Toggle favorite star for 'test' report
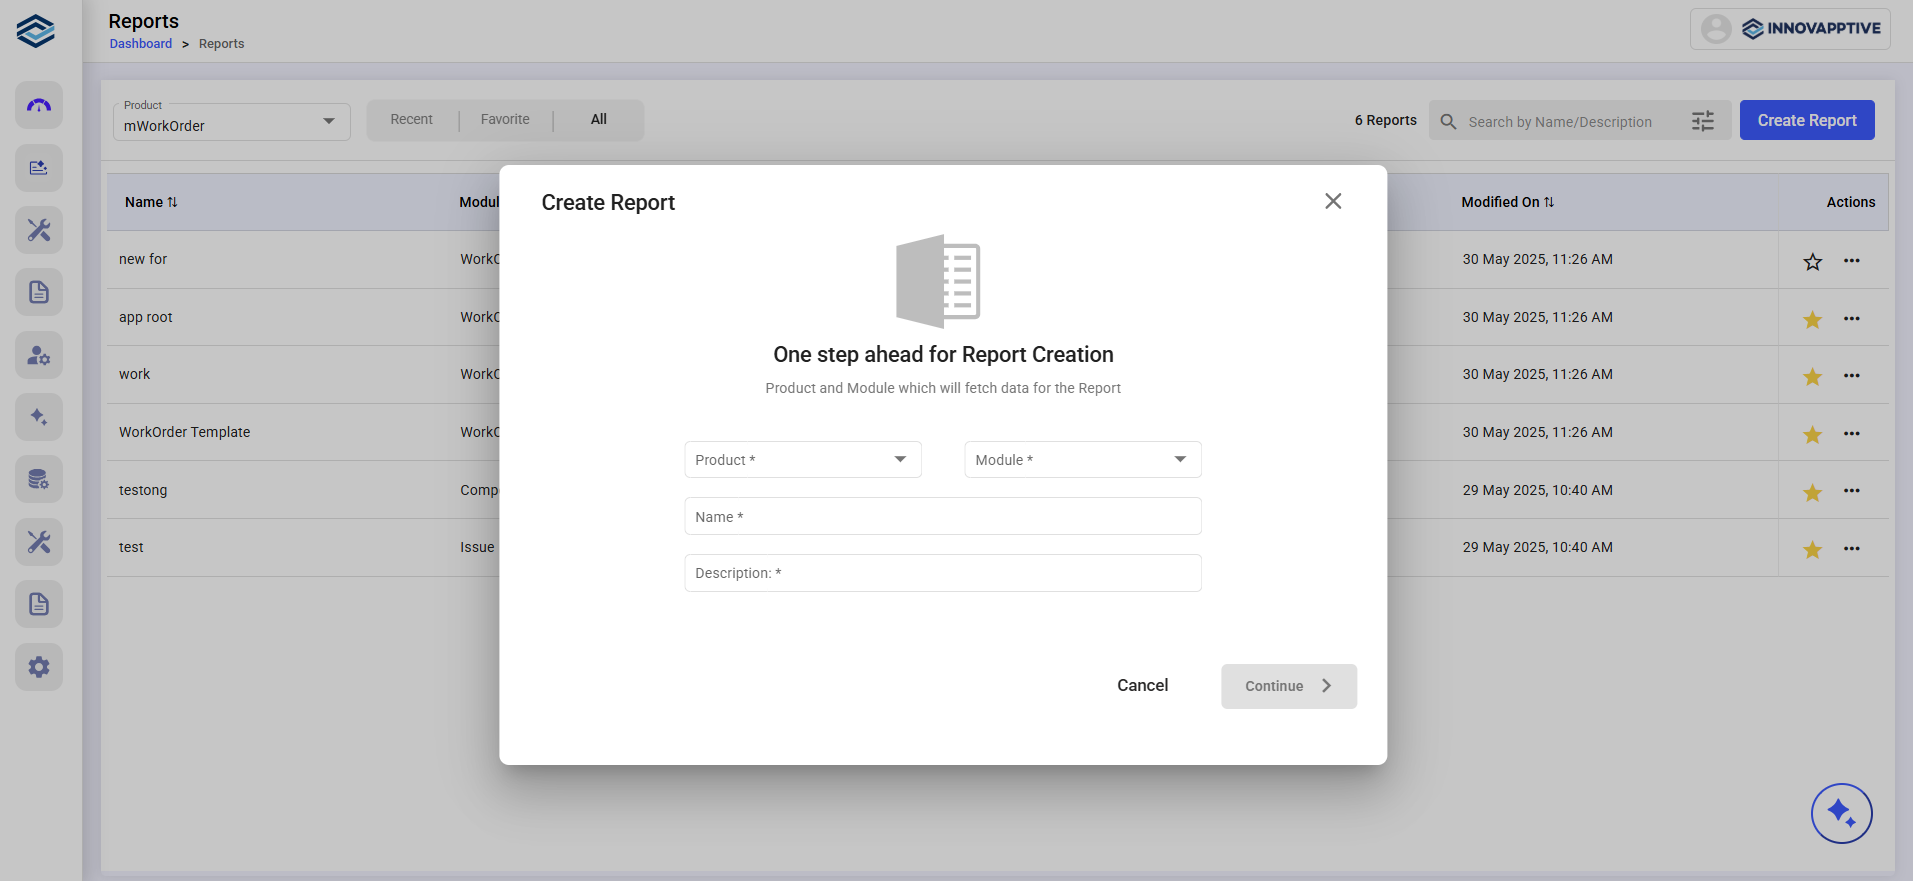The height and width of the screenshot is (881, 1913). (1812, 549)
